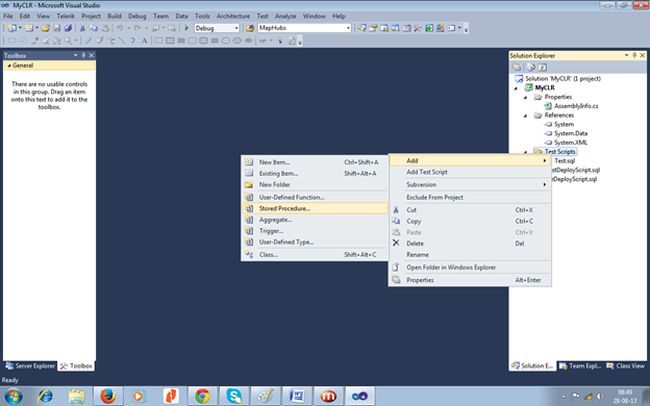This screenshot has width=650, height=406.
Task: Click the Save All toolbar icon
Action: pyautogui.click(x=68, y=28)
